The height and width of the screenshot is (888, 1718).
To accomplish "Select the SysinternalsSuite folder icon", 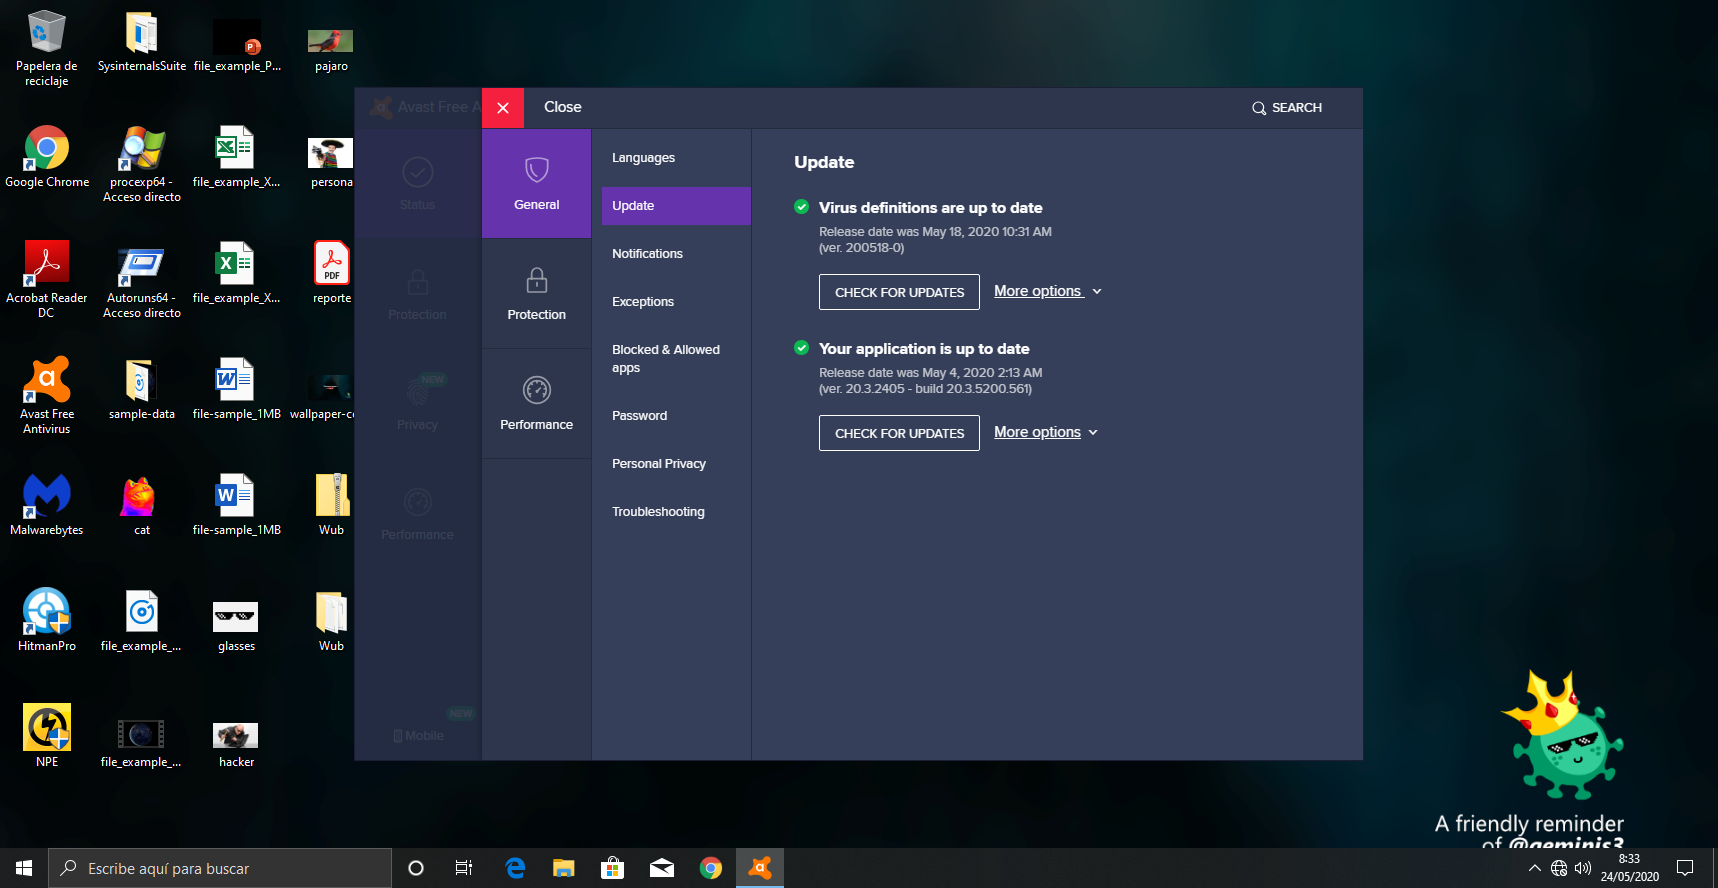I will [142, 42].
